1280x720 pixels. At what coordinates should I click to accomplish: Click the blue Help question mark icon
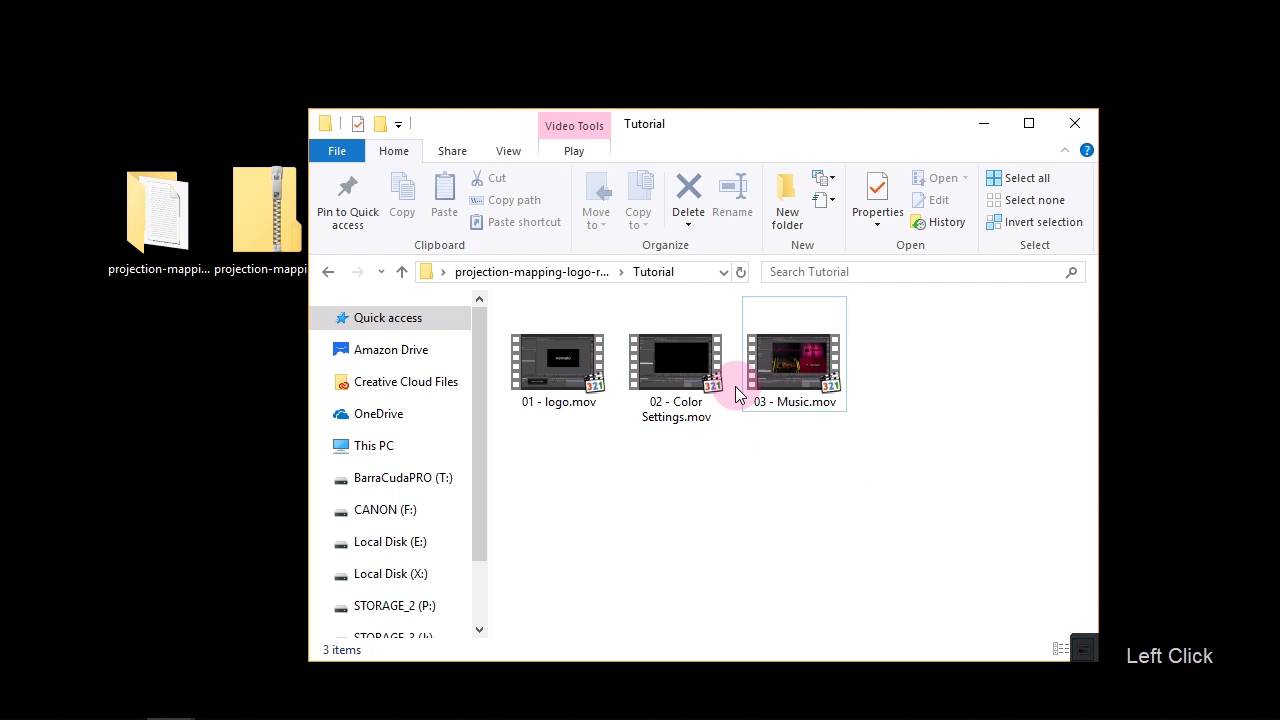tap(1086, 150)
